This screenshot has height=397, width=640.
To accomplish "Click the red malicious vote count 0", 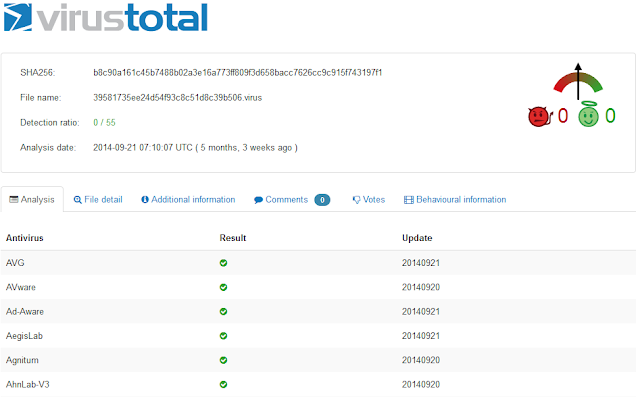I will [563, 116].
